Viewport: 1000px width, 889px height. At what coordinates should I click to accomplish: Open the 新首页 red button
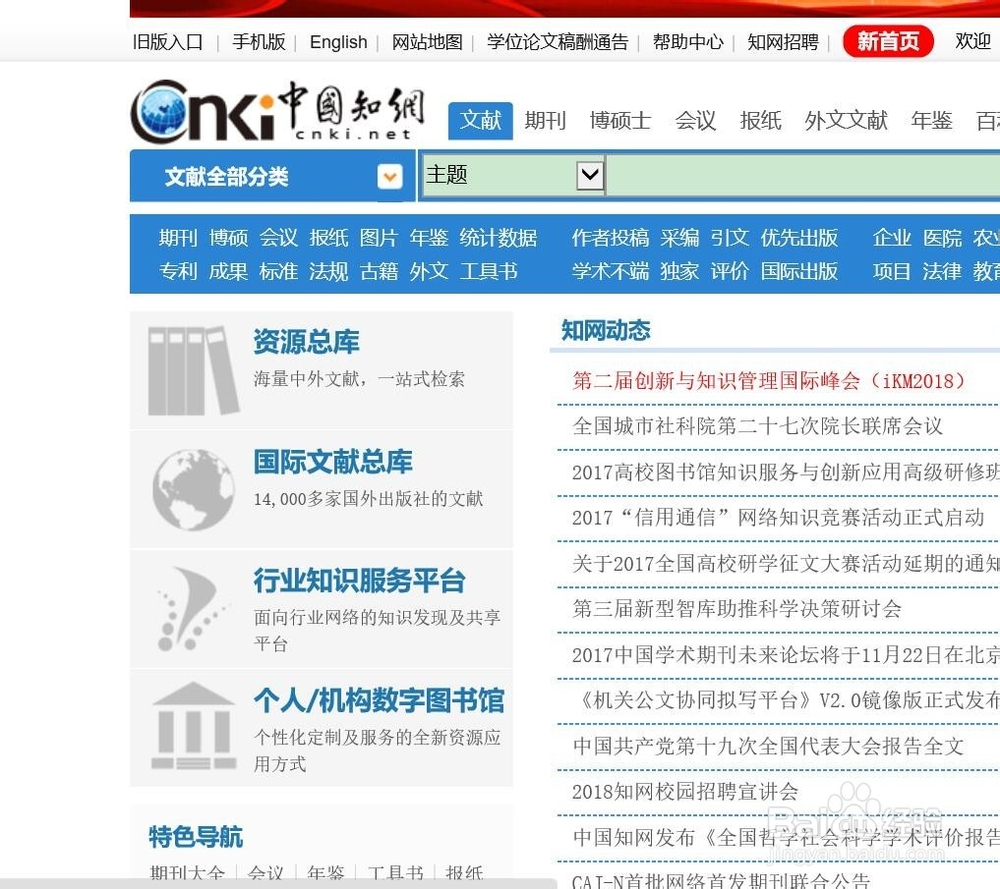tap(887, 42)
